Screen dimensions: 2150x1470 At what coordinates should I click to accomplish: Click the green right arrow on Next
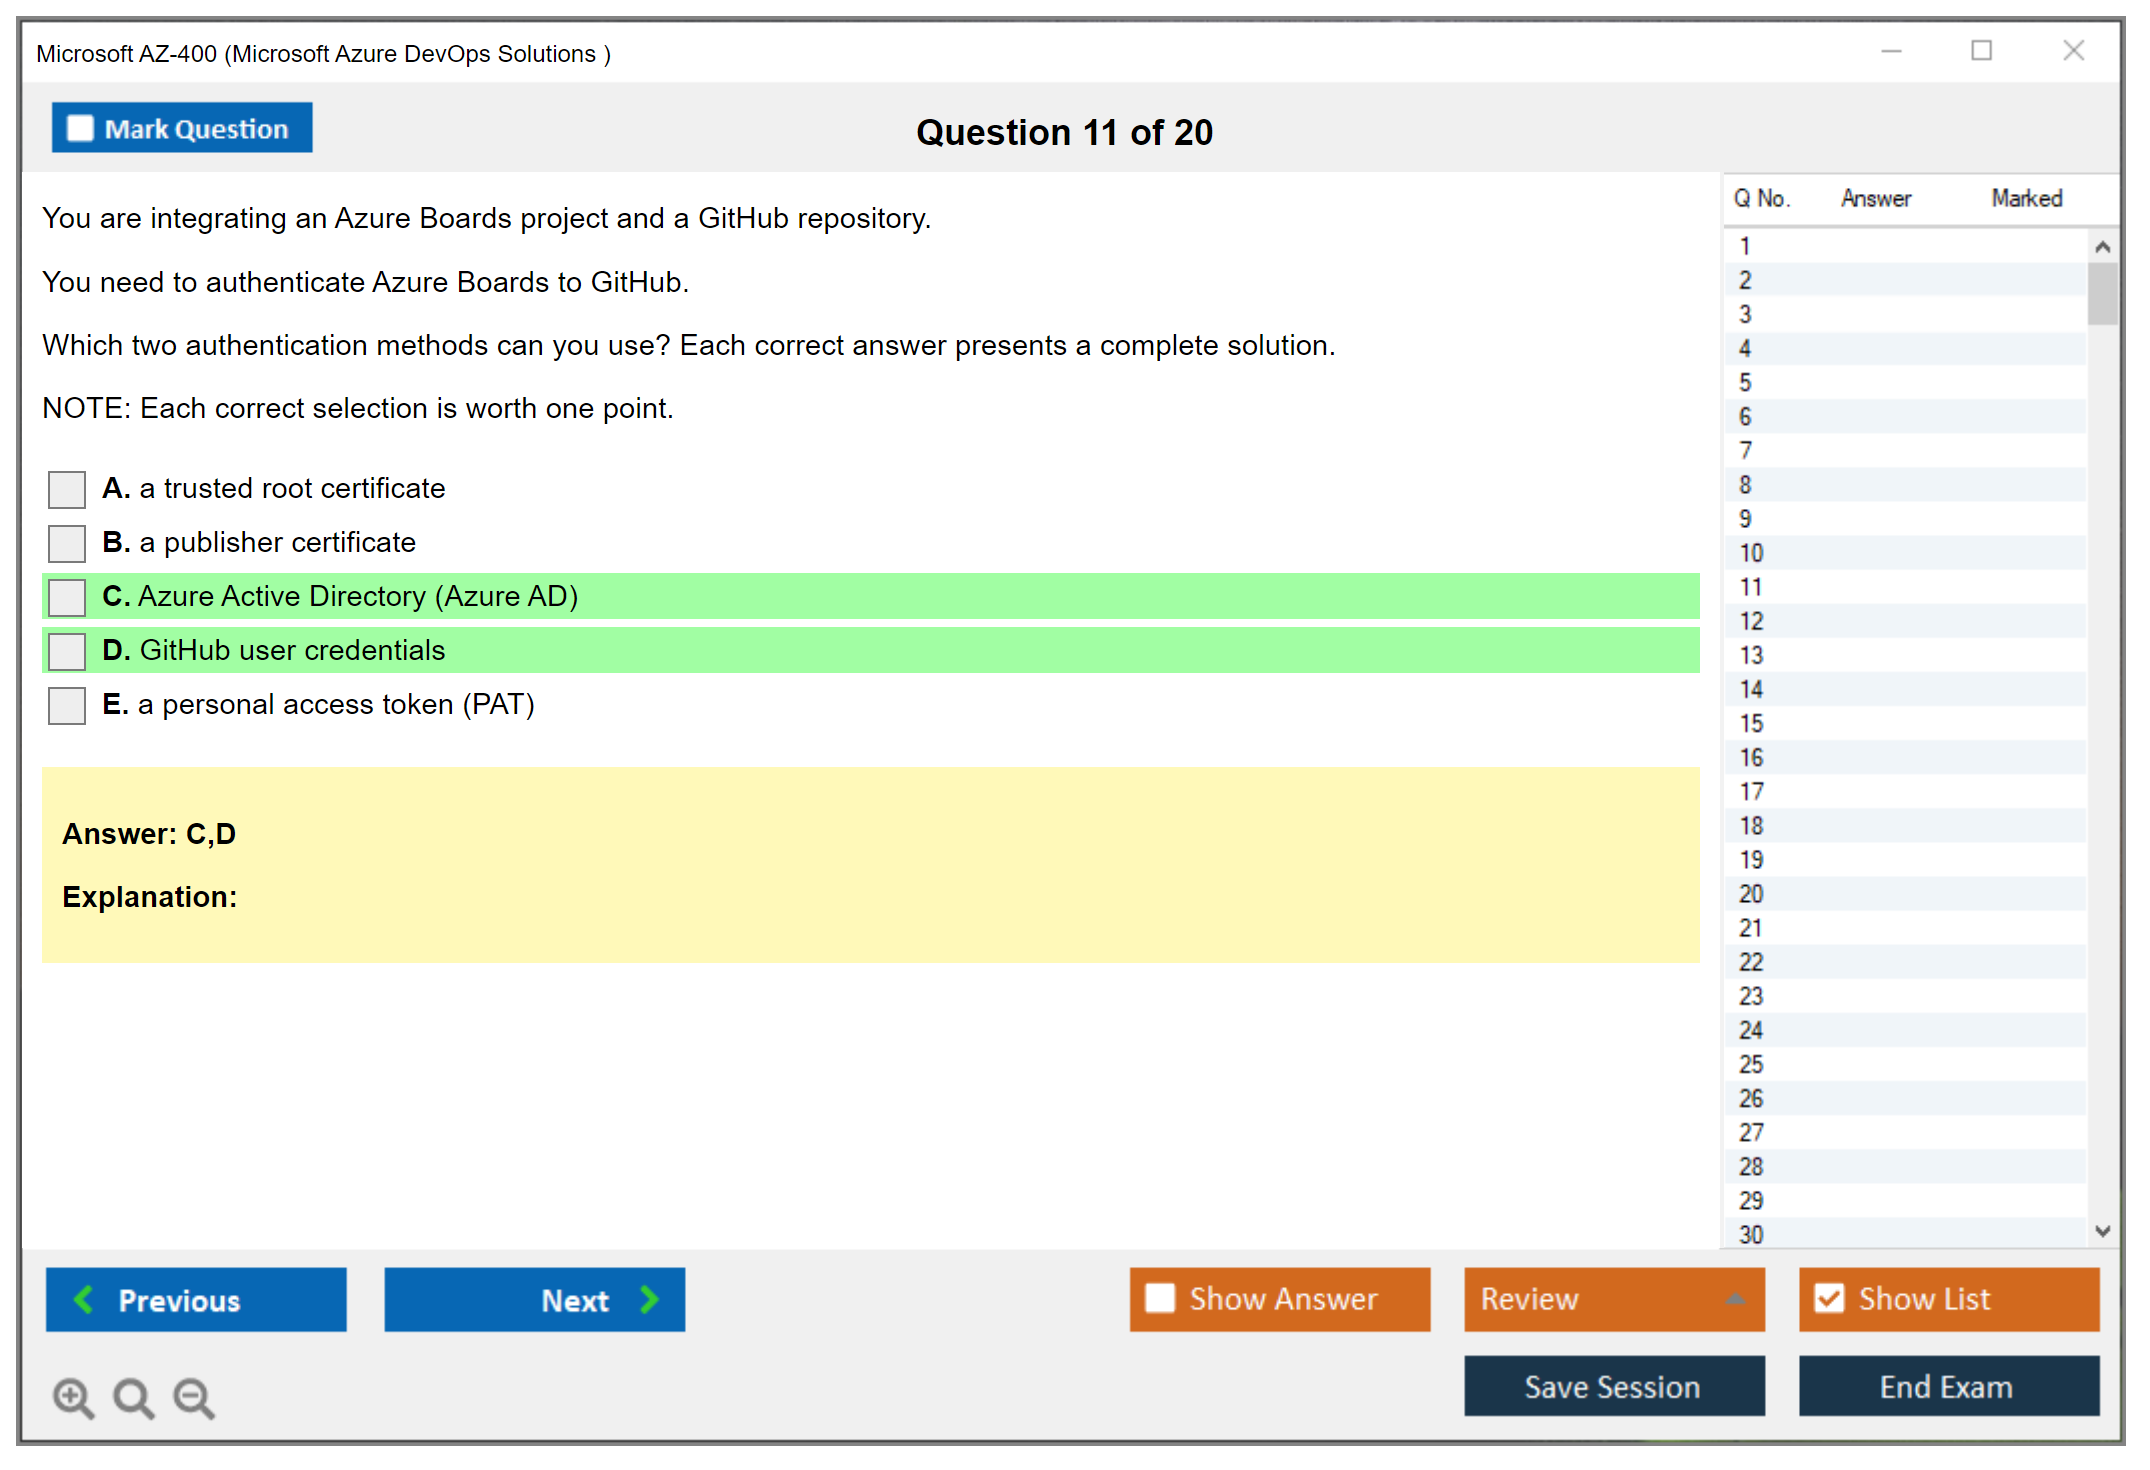[649, 1299]
